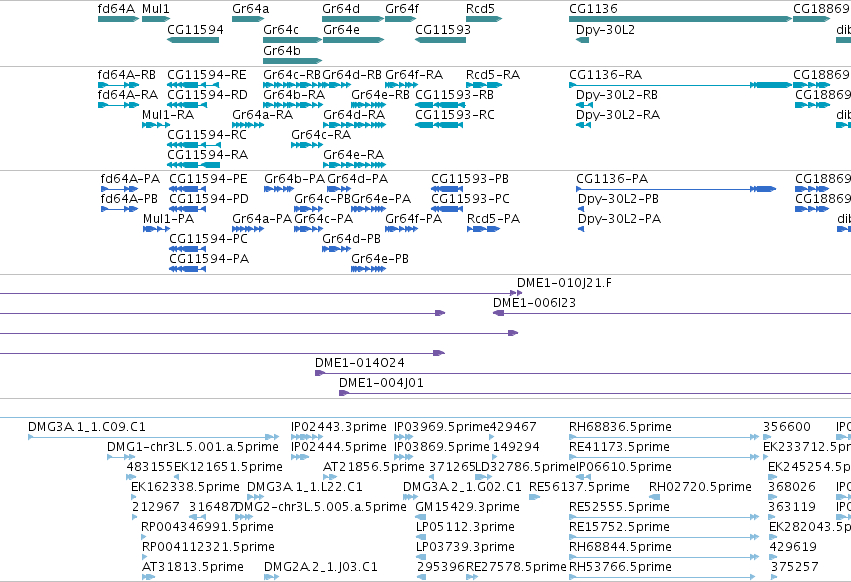Click the fd64A gene label
This screenshot has width=851, height=582.
[116, 9]
